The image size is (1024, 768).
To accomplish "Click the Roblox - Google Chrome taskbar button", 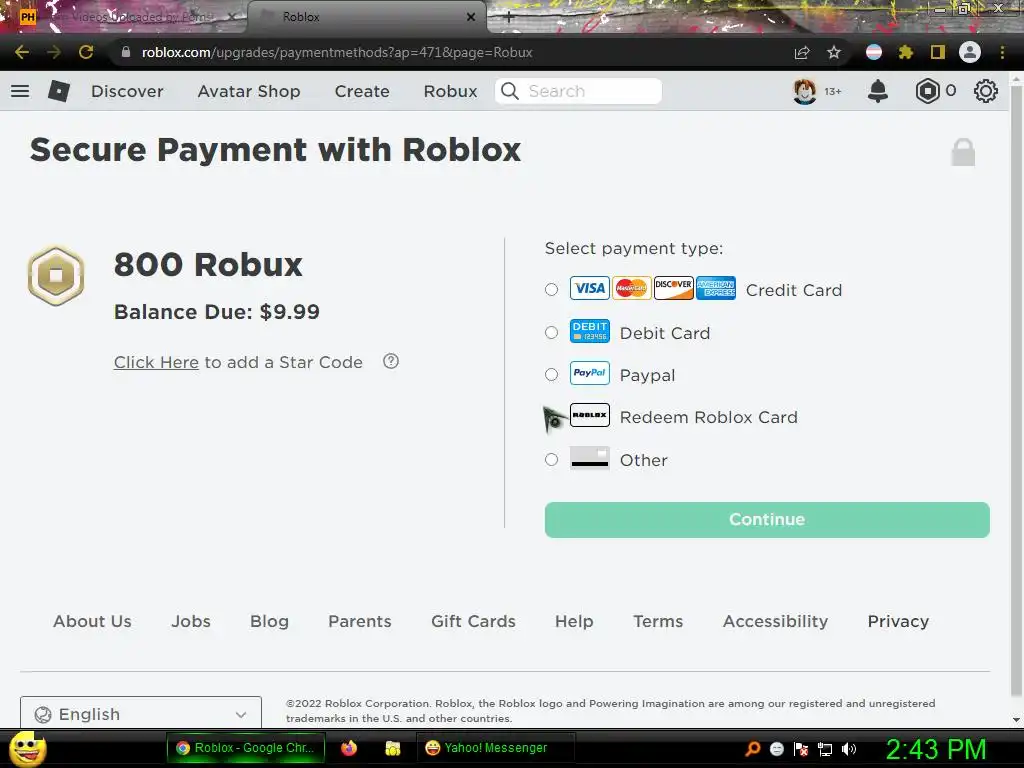I will tap(246, 748).
